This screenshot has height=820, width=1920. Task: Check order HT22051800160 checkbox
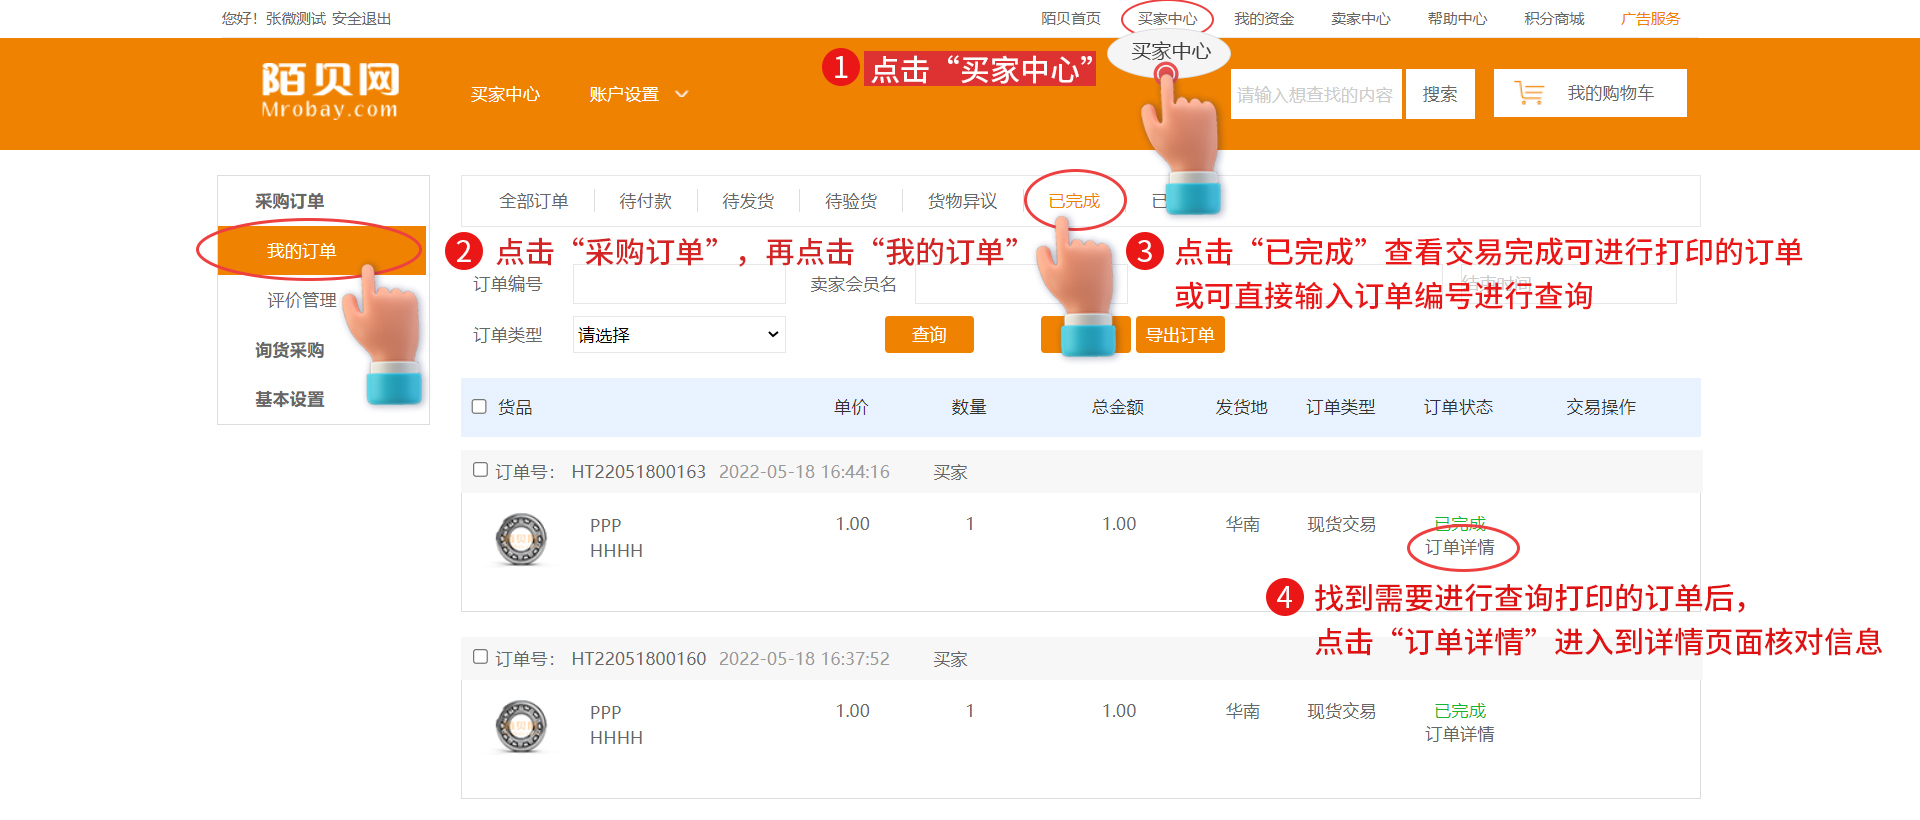tap(480, 657)
